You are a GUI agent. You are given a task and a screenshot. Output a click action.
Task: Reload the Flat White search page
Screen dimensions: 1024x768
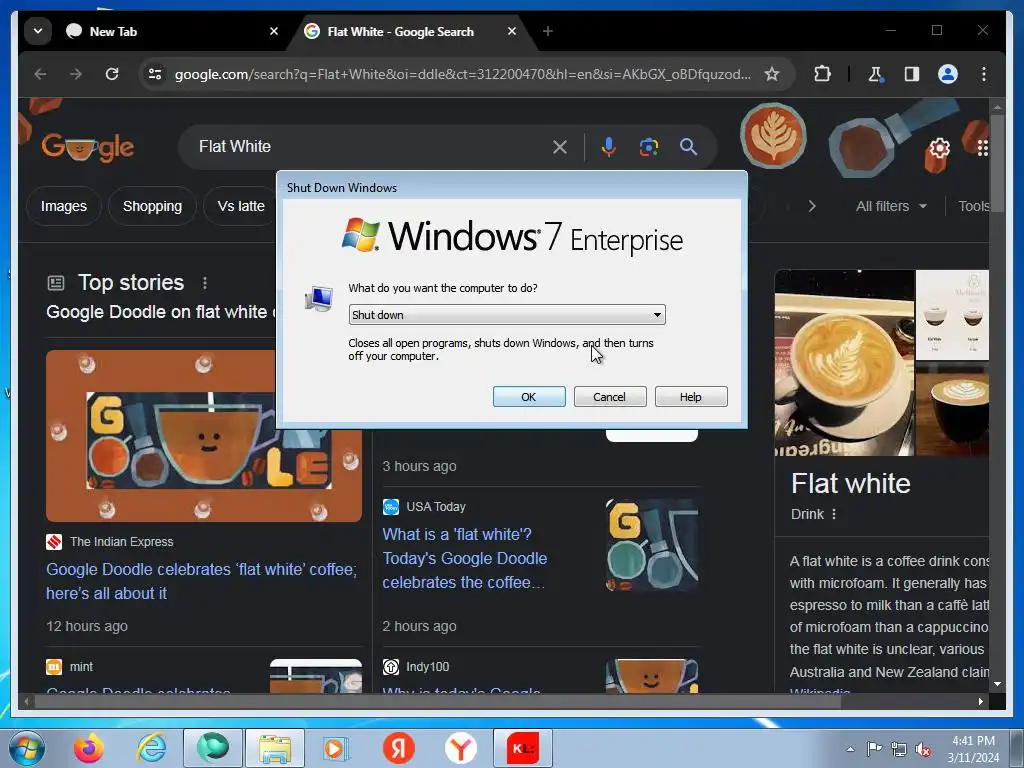(x=112, y=74)
